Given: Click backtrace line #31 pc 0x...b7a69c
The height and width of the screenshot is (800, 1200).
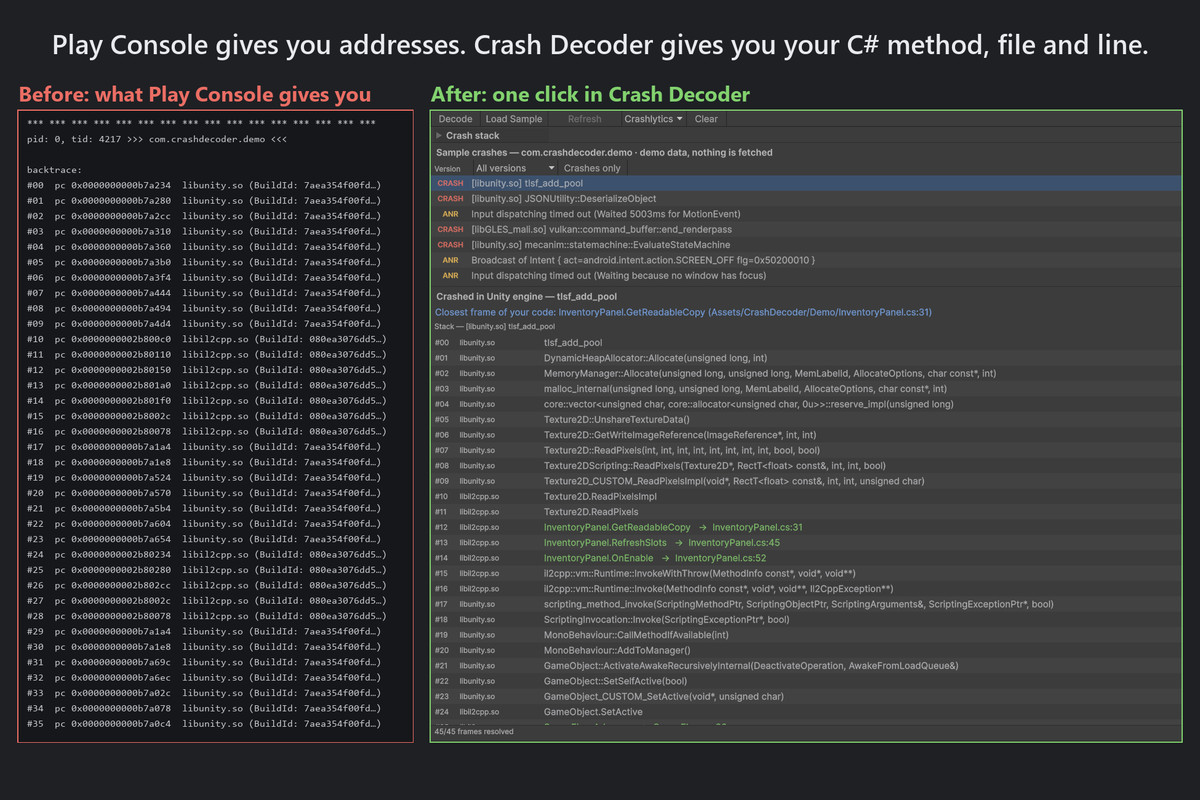Looking at the screenshot, I should [205, 662].
